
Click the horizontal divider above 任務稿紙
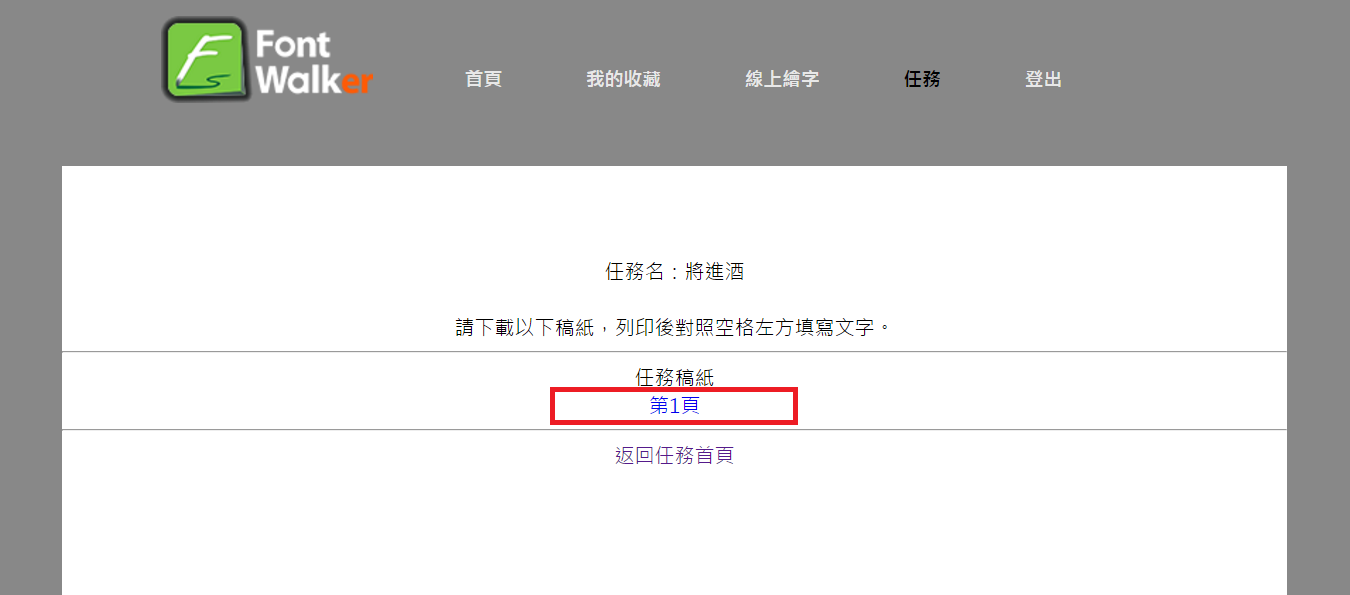click(674, 352)
